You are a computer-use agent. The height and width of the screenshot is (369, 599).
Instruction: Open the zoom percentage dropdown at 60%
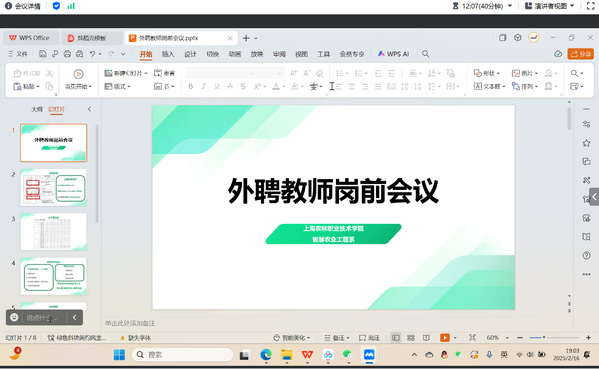pos(507,338)
